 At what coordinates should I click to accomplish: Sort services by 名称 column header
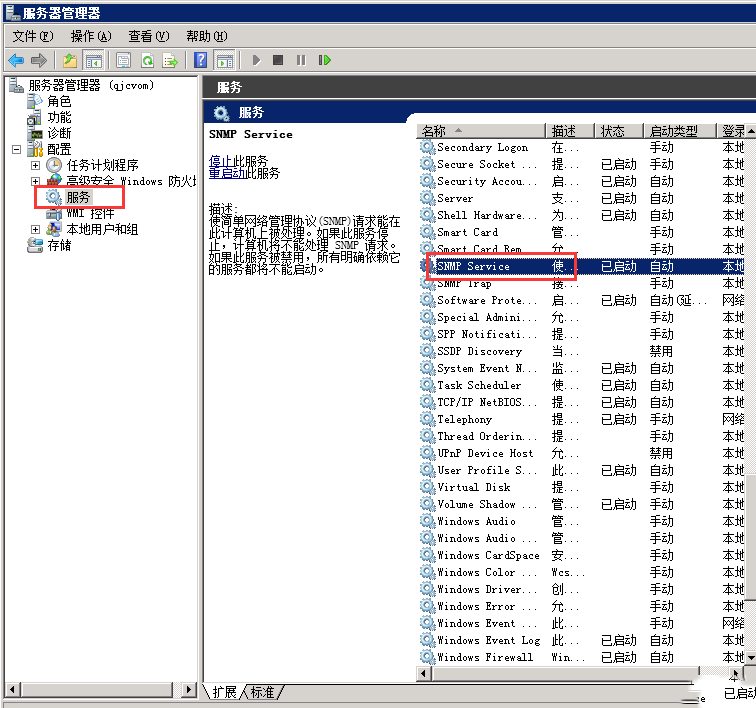point(481,131)
